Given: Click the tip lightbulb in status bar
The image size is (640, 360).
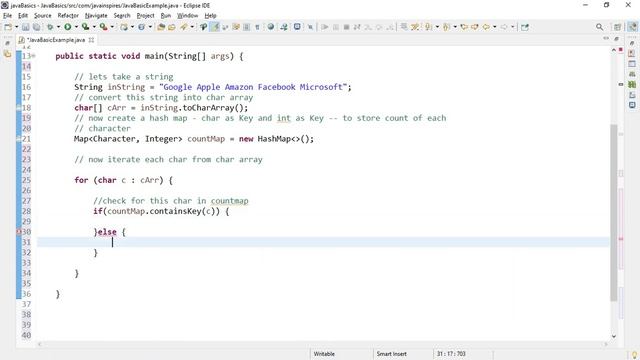Looking at the screenshot, I should point(634,355).
